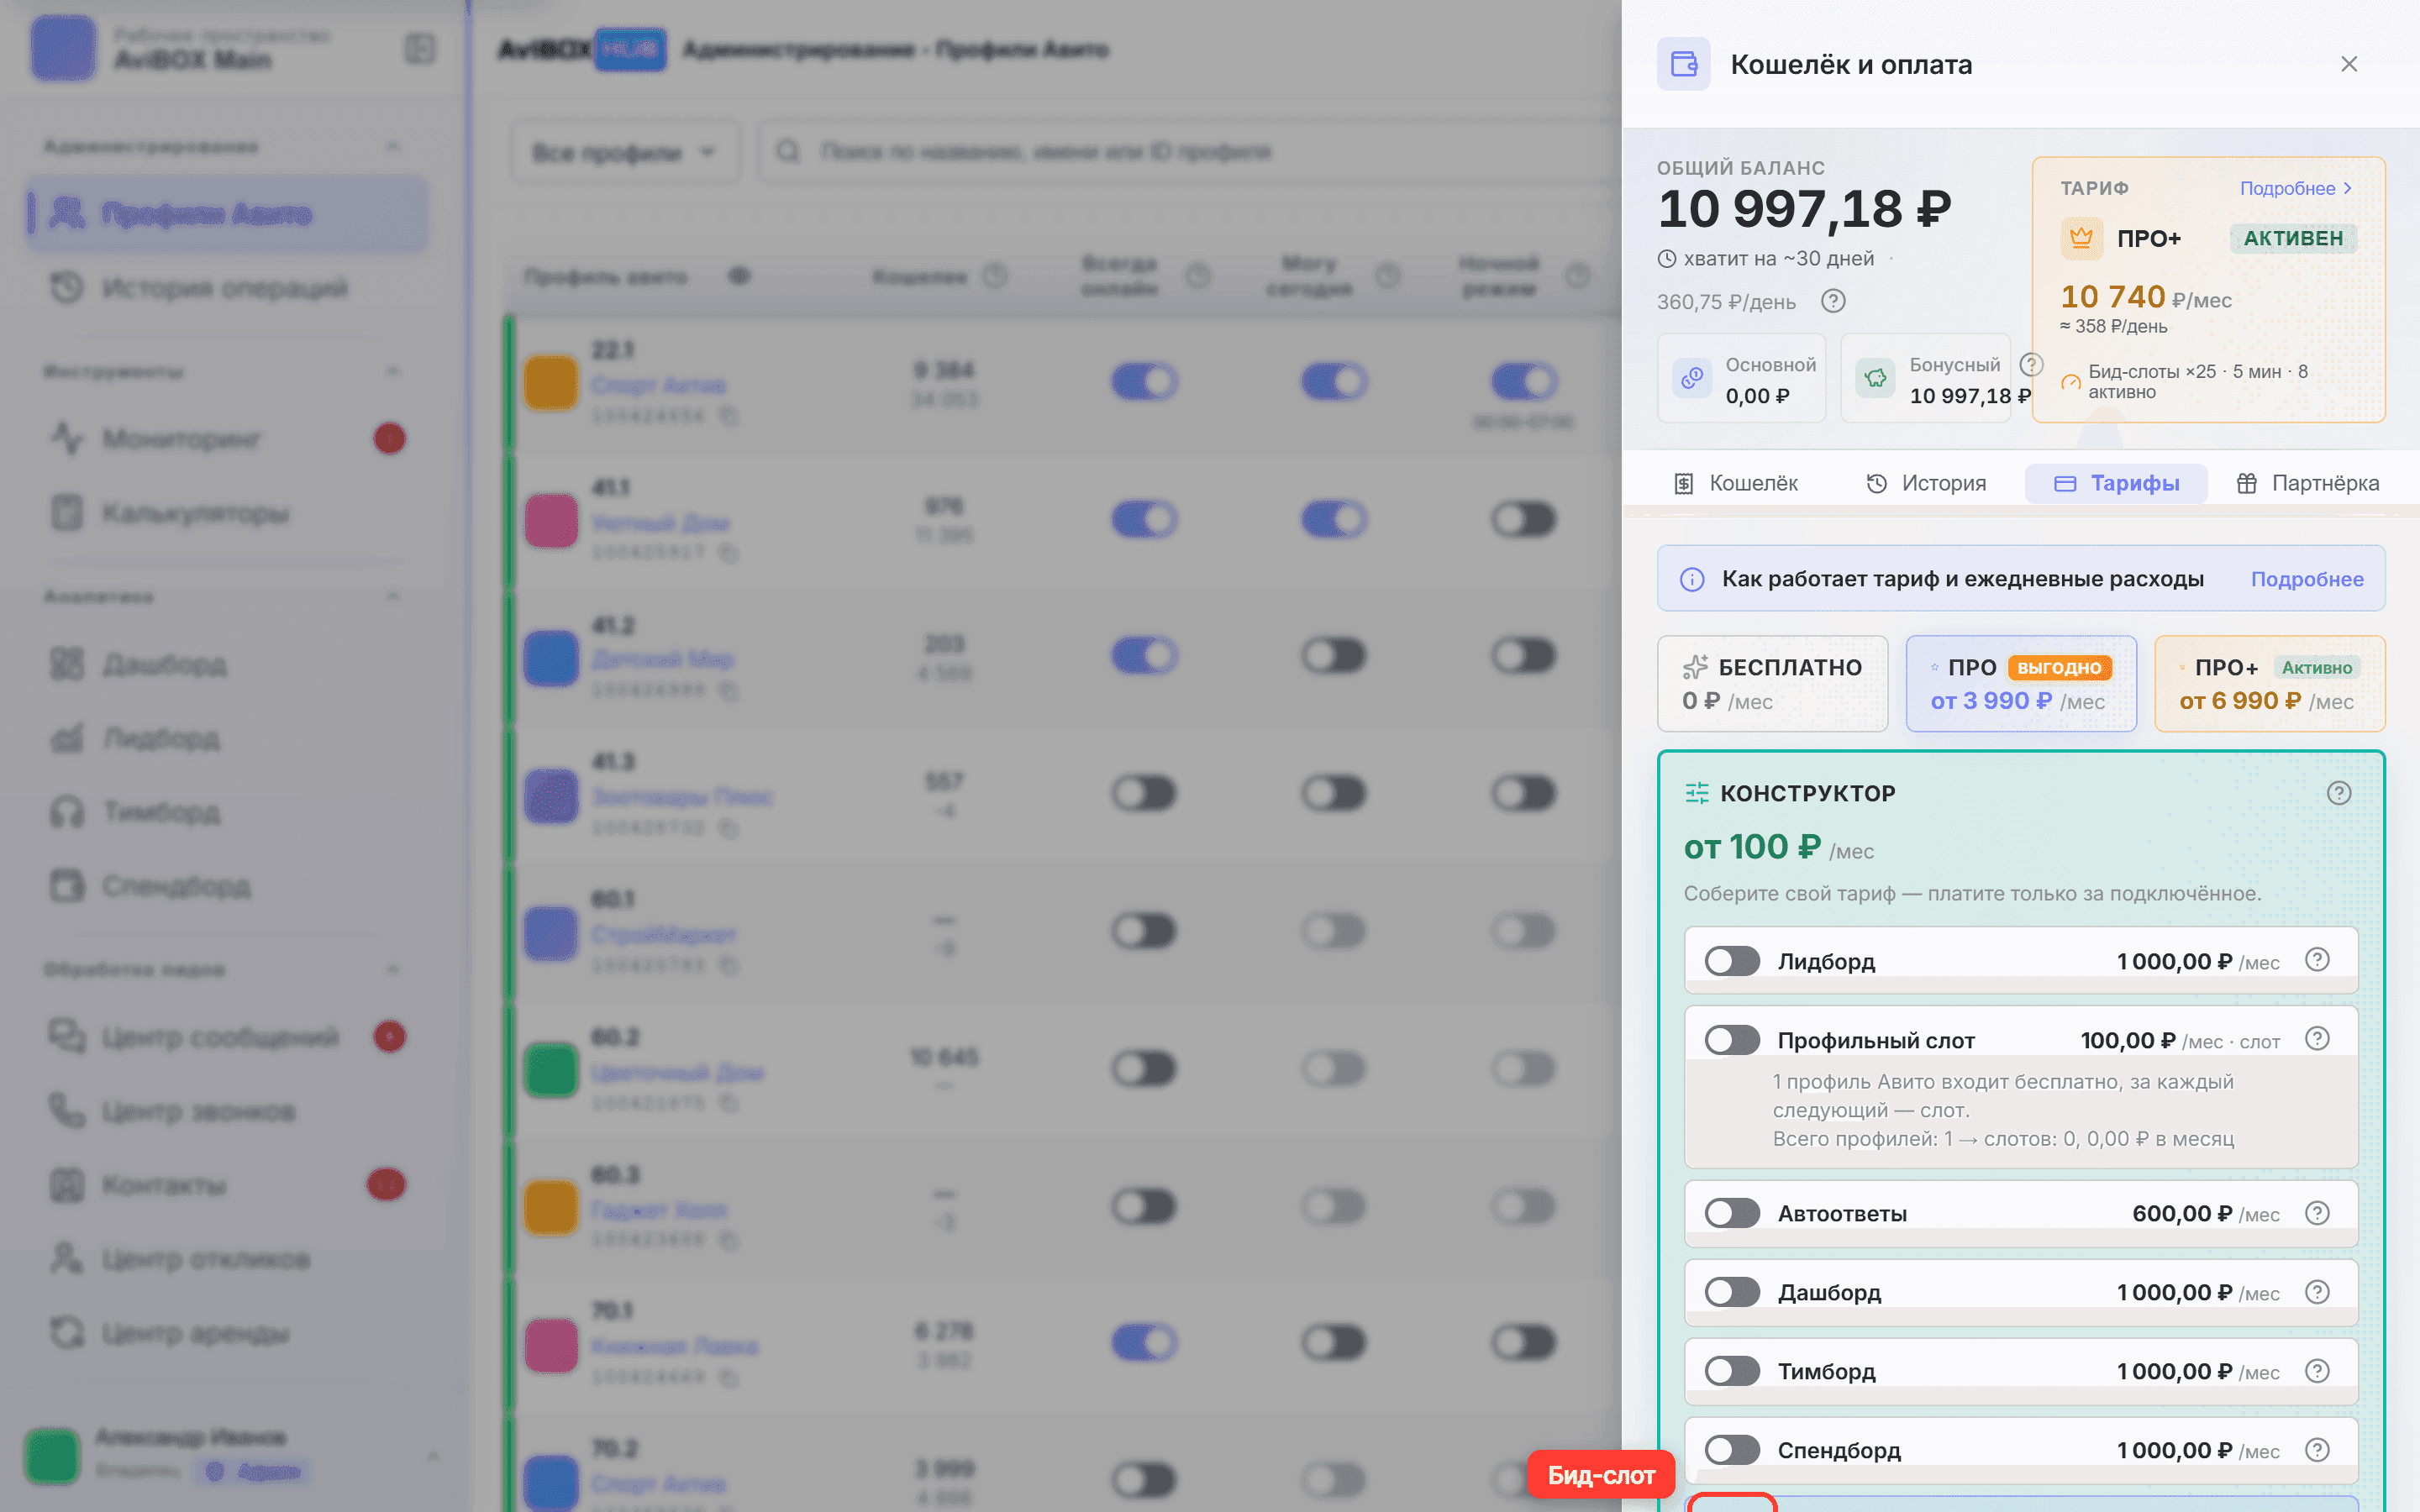Enable the Профильный слот toggle
Image resolution: width=2420 pixels, height=1512 pixels.
tap(1732, 1040)
